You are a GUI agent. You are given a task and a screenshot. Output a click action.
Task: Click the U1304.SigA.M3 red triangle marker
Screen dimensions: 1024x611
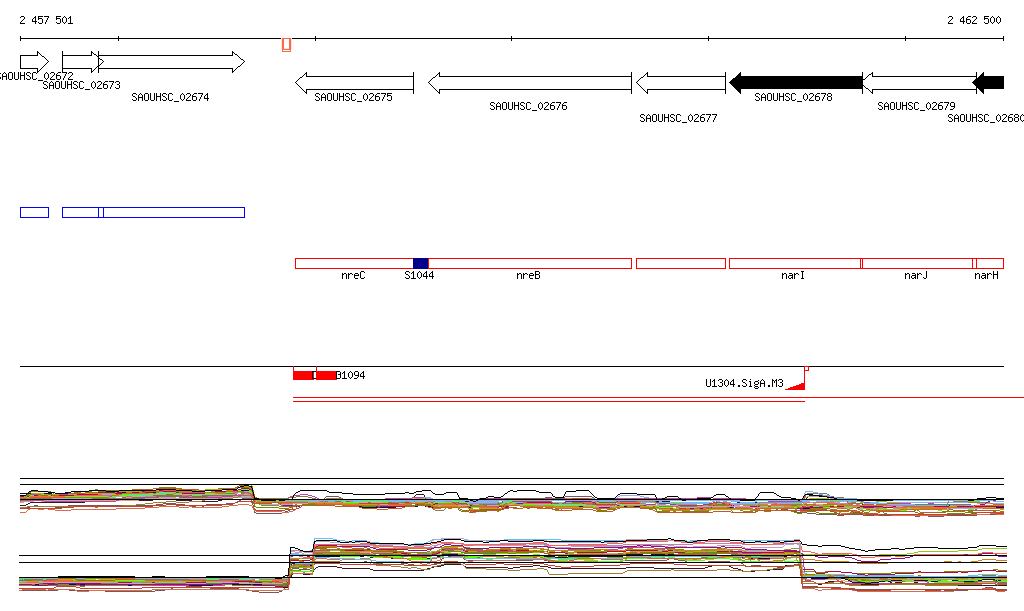pyautogui.click(x=797, y=384)
